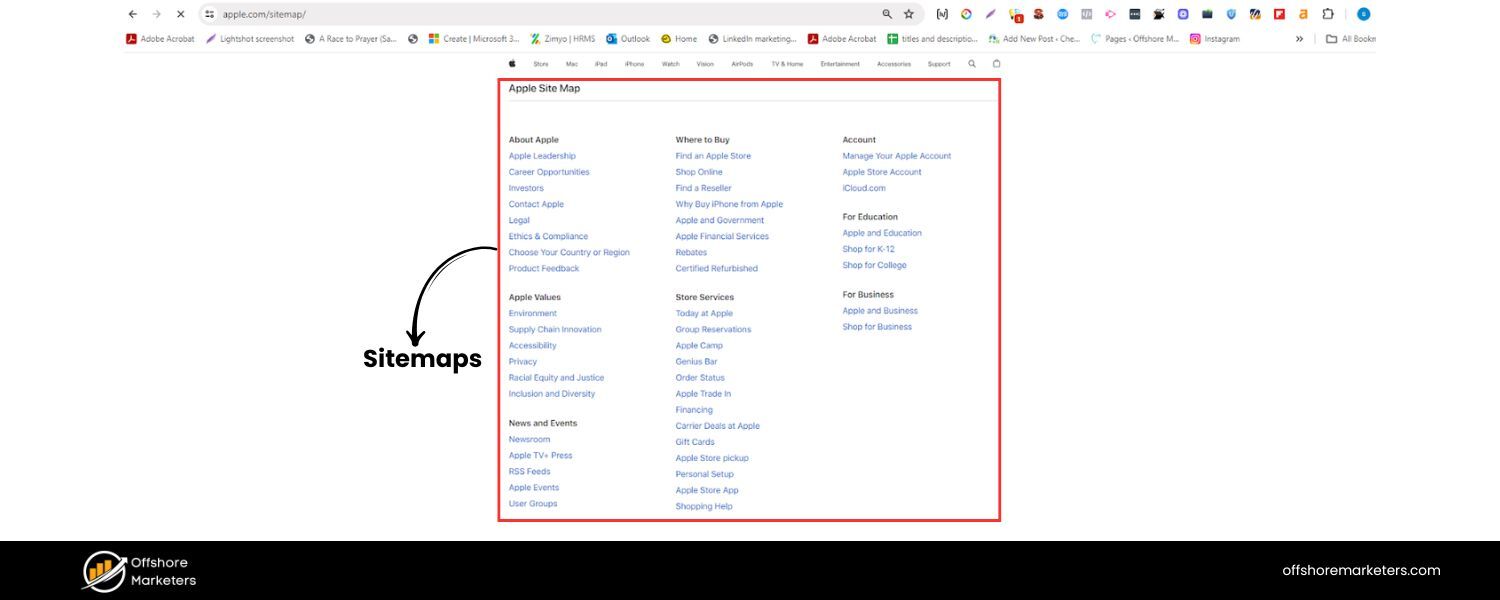Screen dimensions: 1500x600
Task: Click the Amazon icon in the toolbar
Action: point(1303,14)
